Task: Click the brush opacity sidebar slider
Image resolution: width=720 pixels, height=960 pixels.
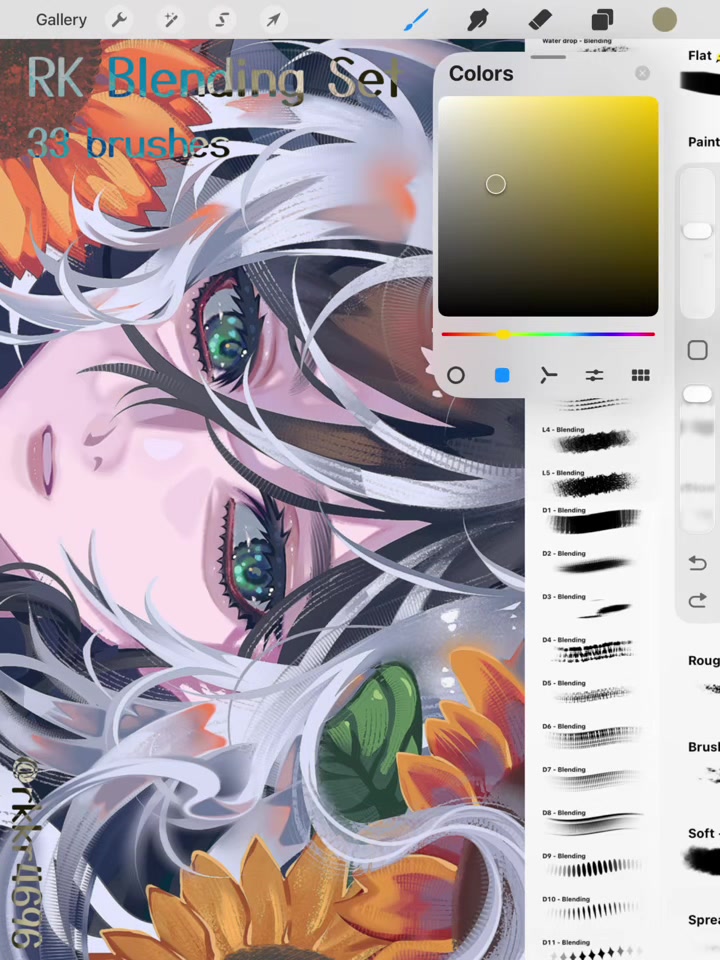Action: coord(697,457)
